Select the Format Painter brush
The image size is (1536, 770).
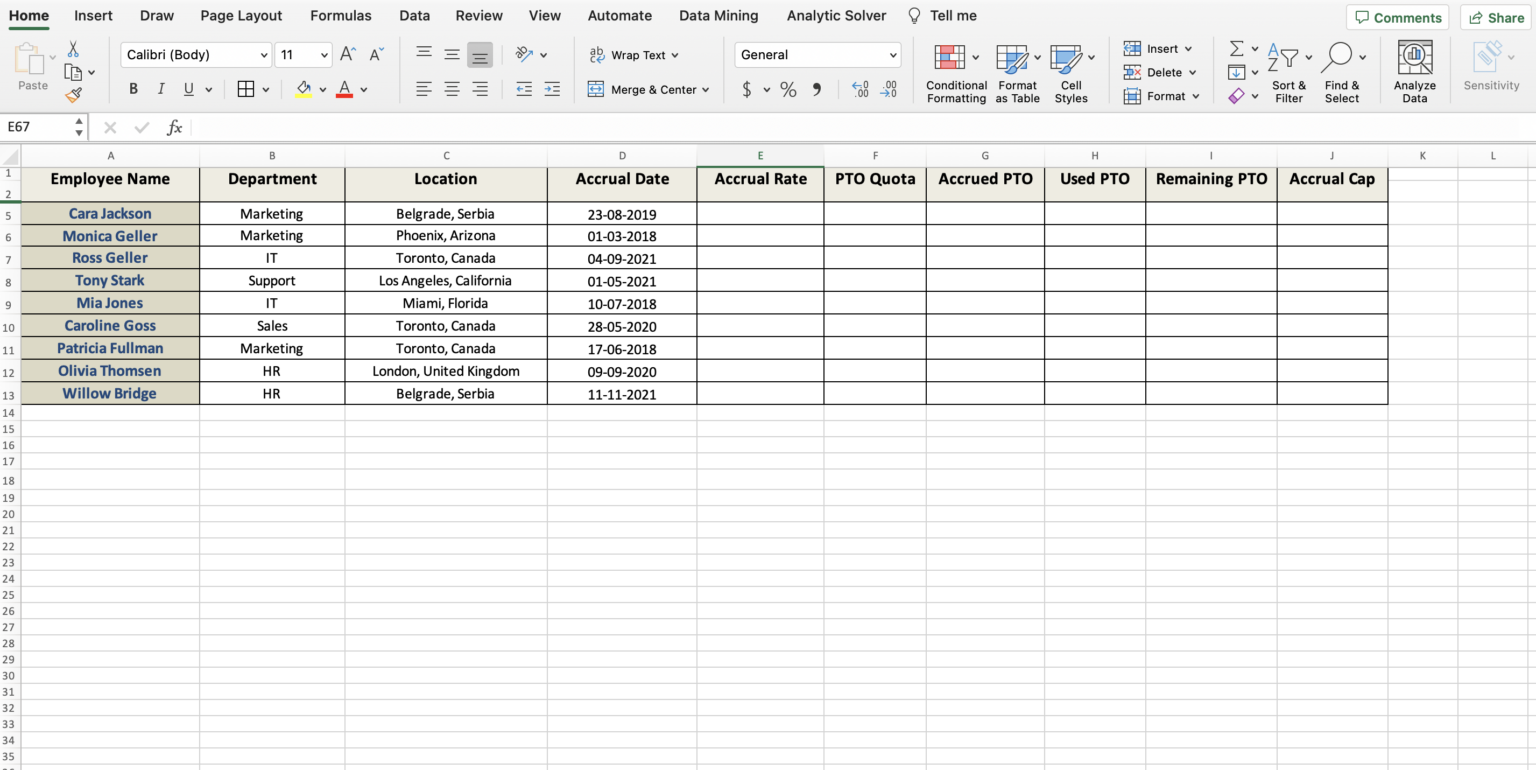[73, 95]
